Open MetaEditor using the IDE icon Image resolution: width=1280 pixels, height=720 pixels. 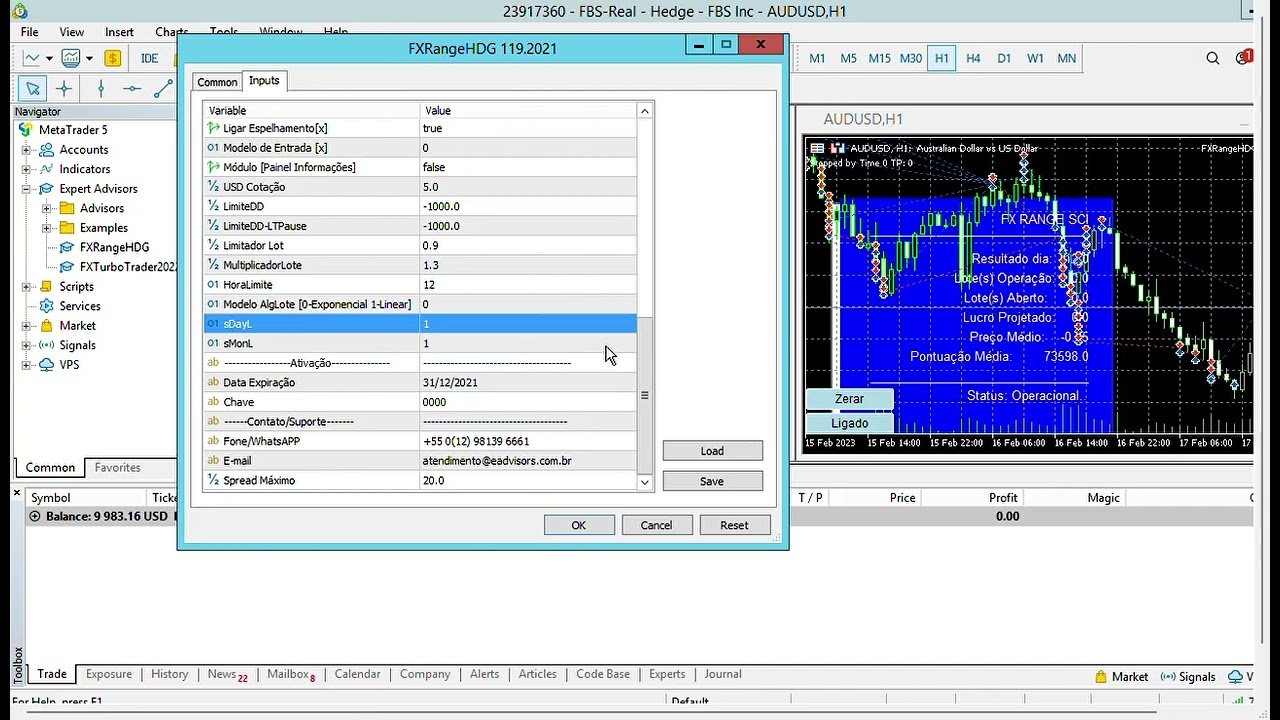148,58
